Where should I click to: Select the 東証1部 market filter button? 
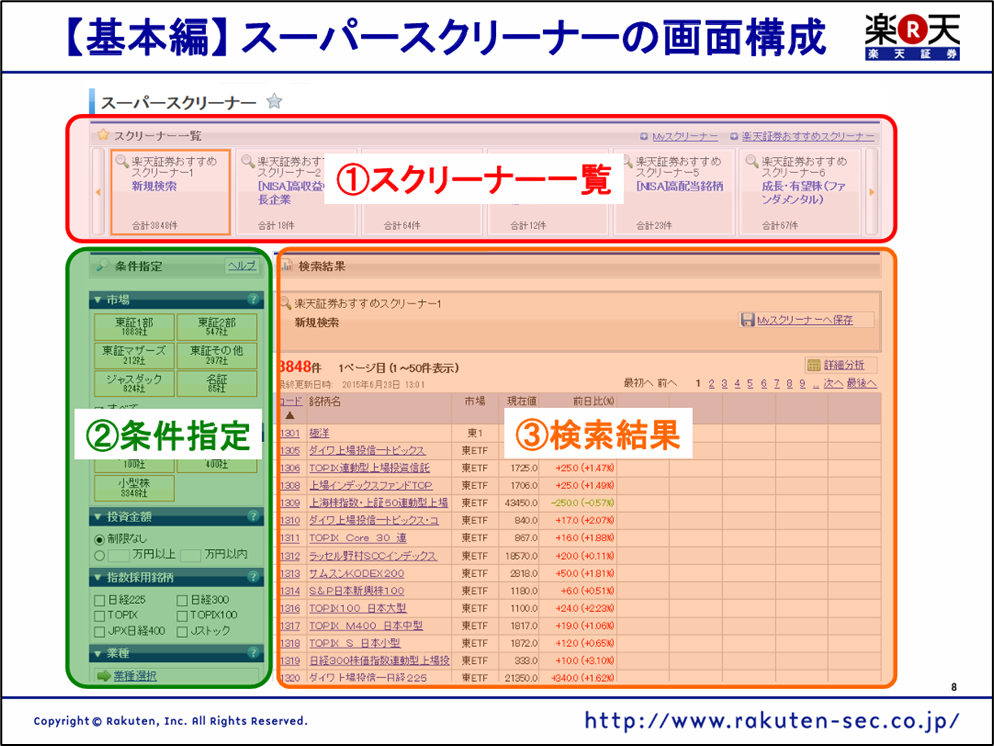pyautogui.click(x=134, y=327)
